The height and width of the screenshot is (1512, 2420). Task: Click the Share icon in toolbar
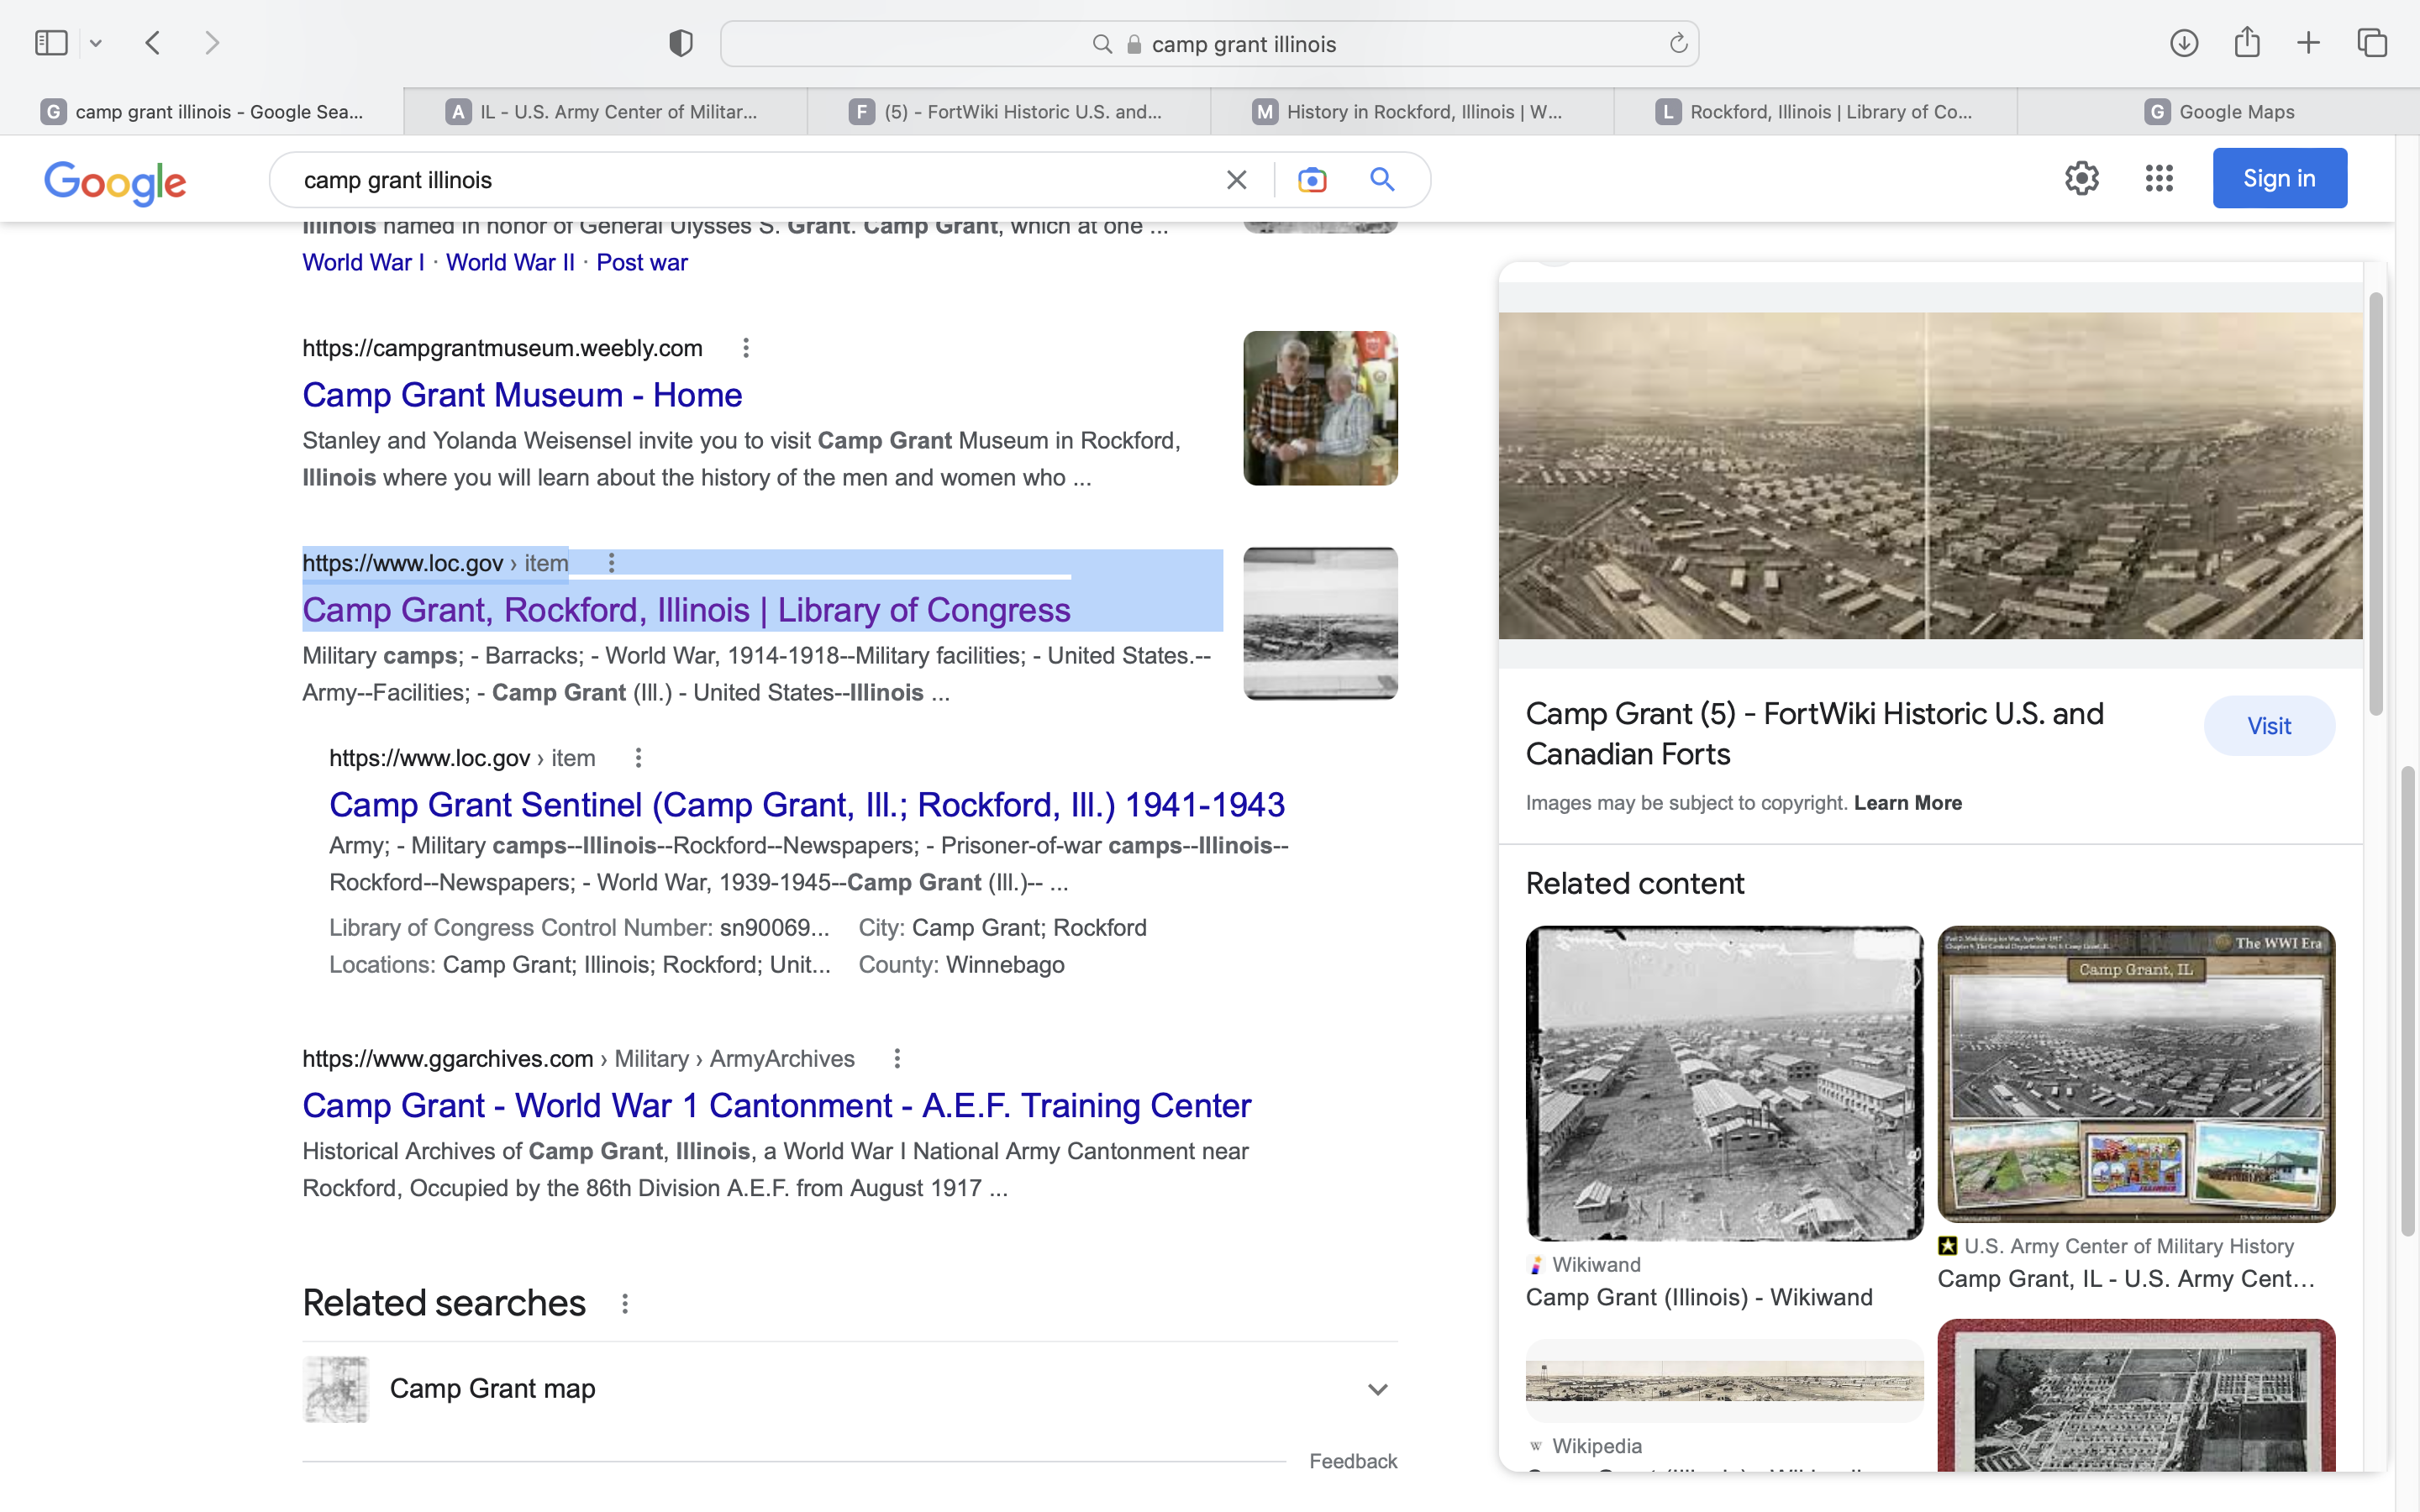click(x=2247, y=43)
